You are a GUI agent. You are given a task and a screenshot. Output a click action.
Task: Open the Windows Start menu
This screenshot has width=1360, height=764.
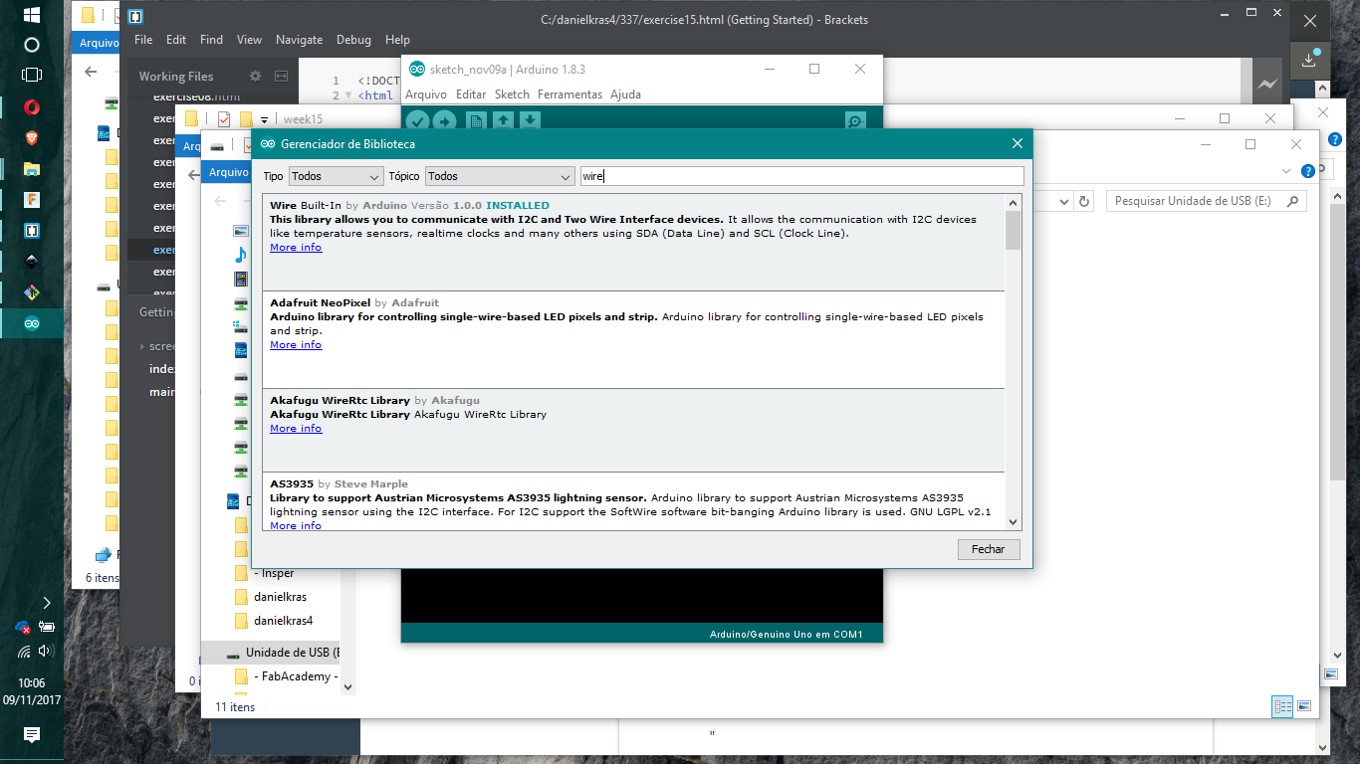[32, 15]
